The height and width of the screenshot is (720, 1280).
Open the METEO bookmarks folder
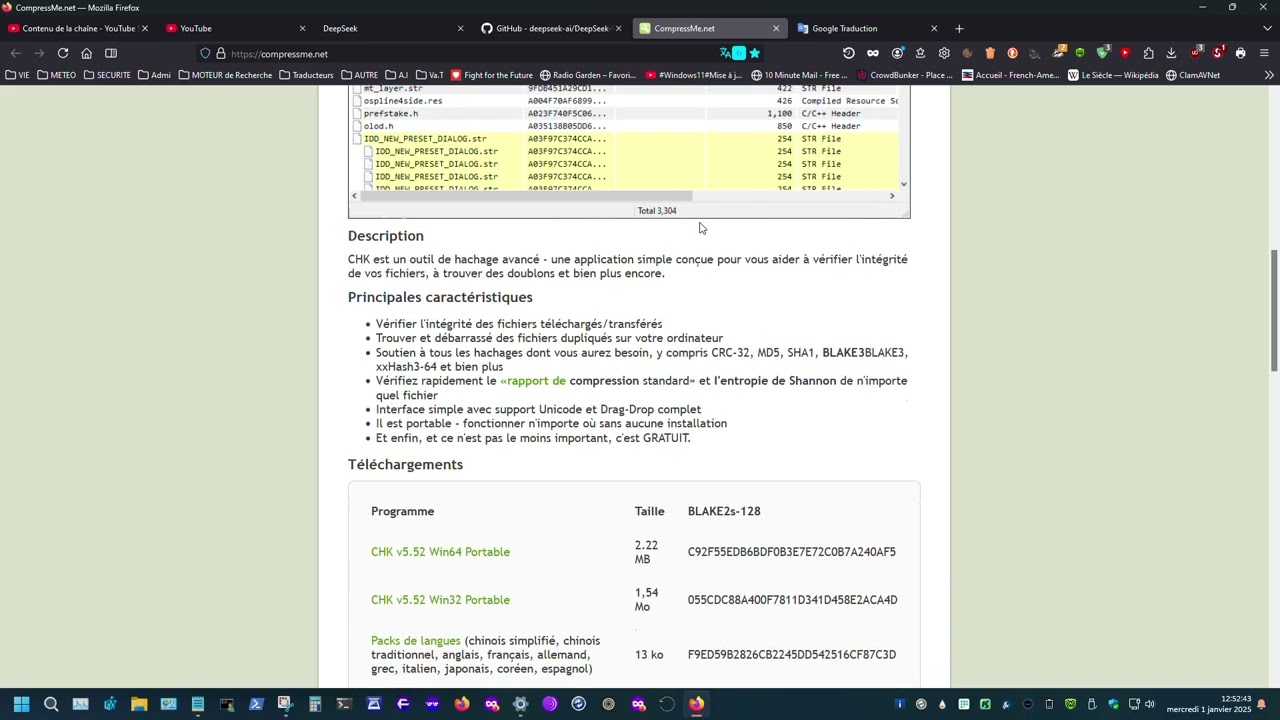(x=56, y=75)
